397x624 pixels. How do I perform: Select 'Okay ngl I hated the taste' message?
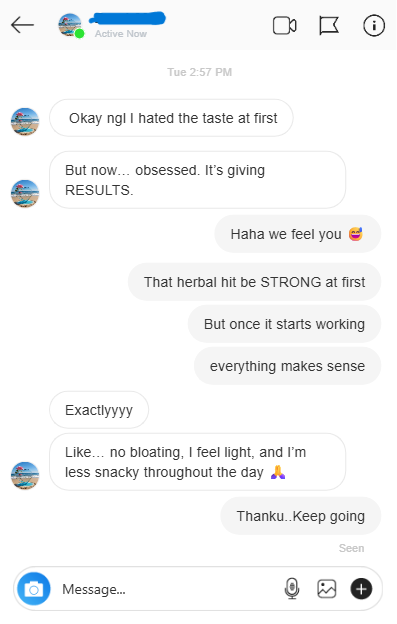point(171,118)
